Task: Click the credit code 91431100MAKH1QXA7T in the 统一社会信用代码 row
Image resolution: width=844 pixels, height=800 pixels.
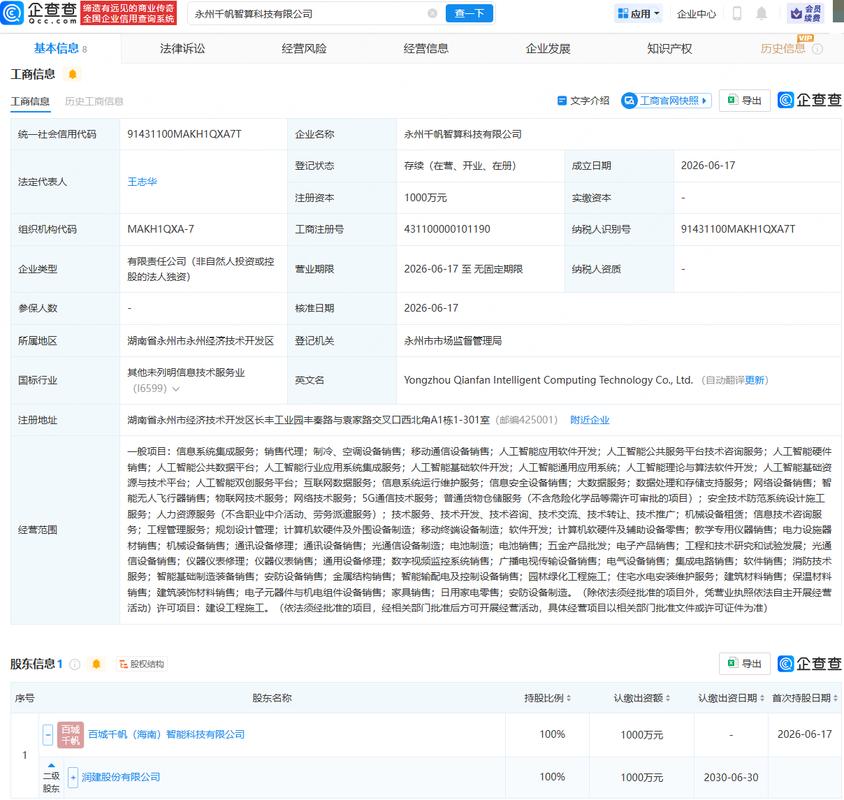Action: (184, 134)
